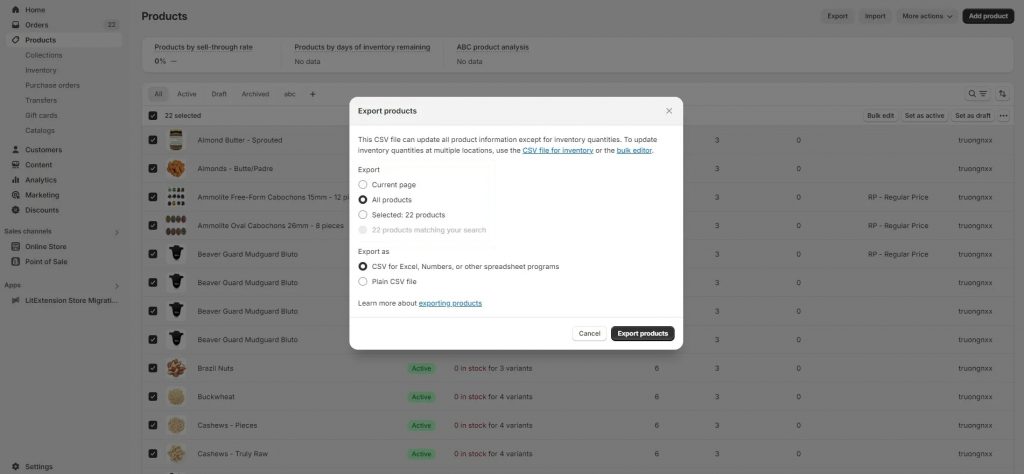Select the Products tag icon
The image size is (1024, 474).
click(16, 40)
